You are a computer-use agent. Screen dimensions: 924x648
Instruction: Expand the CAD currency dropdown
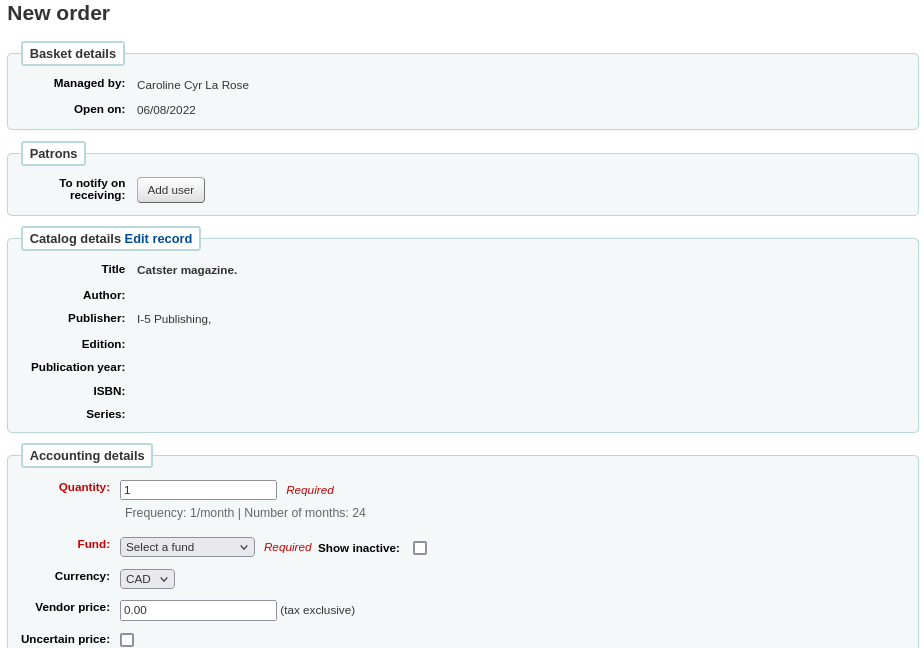click(147, 579)
